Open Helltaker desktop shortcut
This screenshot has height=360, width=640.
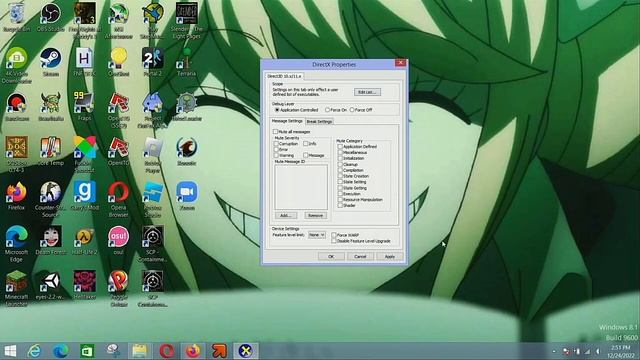[x=84, y=285]
